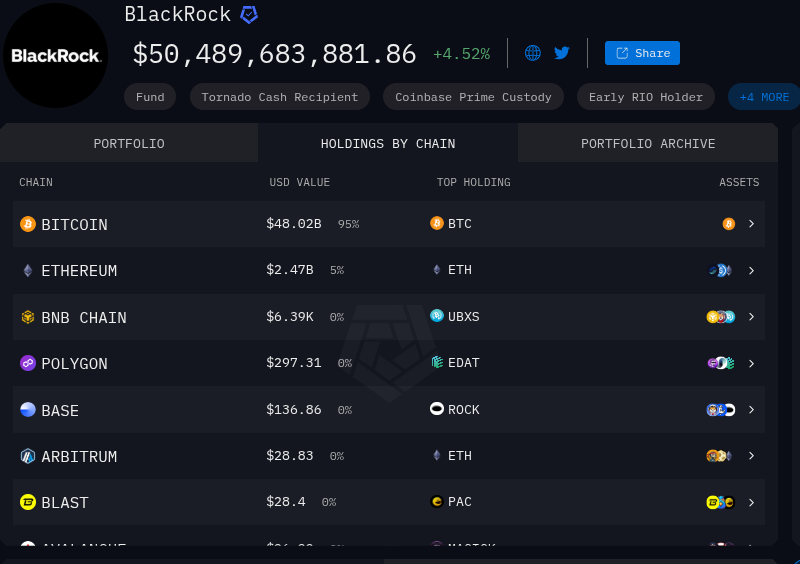Click the Blast chain icon
This screenshot has width=800, height=564.
point(28,502)
